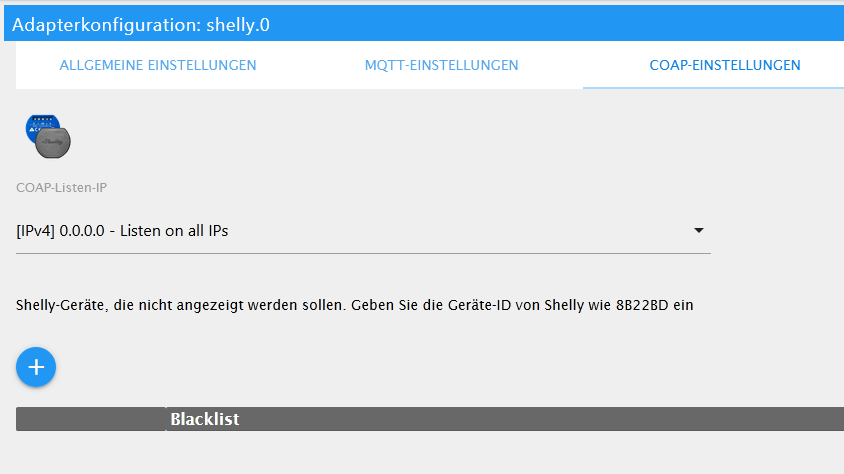The width and height of the screenshot is (844, 474).
Task: Open the MQTT-Einstellungen tab
Action: [441, 65]
